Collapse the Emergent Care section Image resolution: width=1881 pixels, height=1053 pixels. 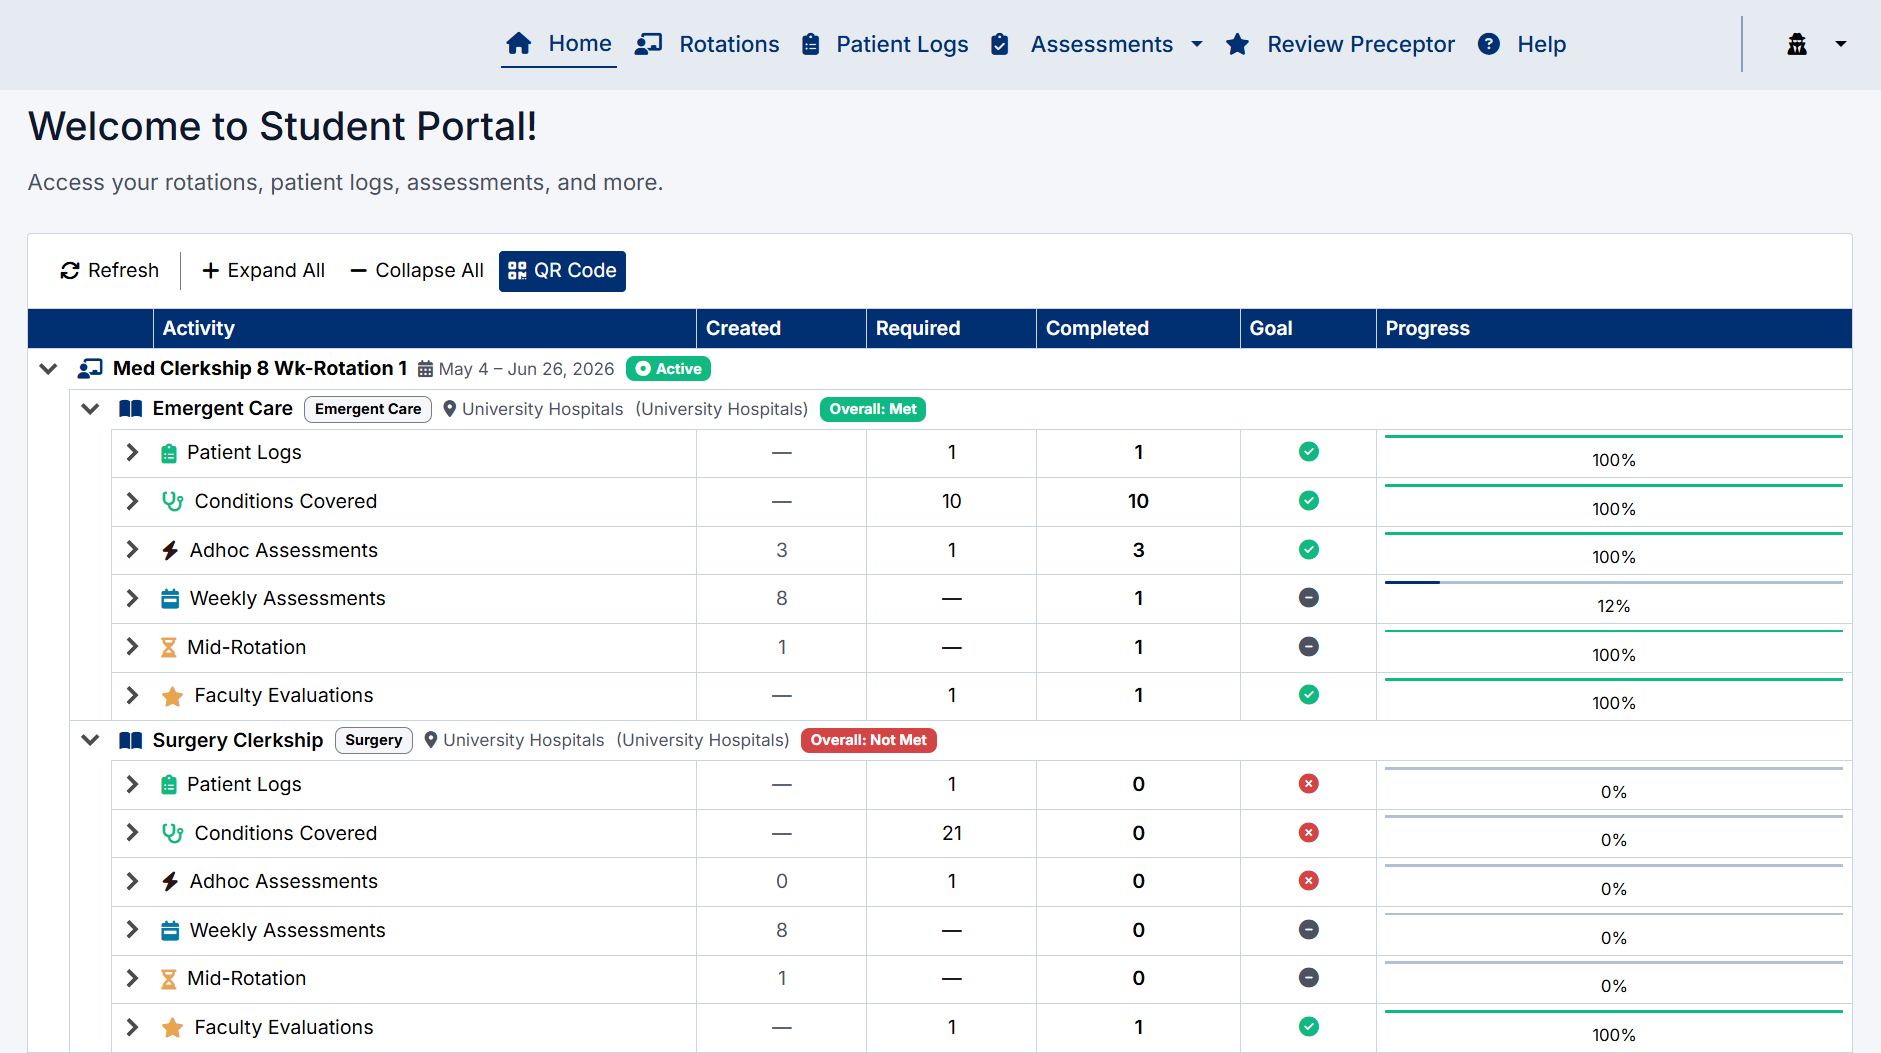tap(90, 409)
